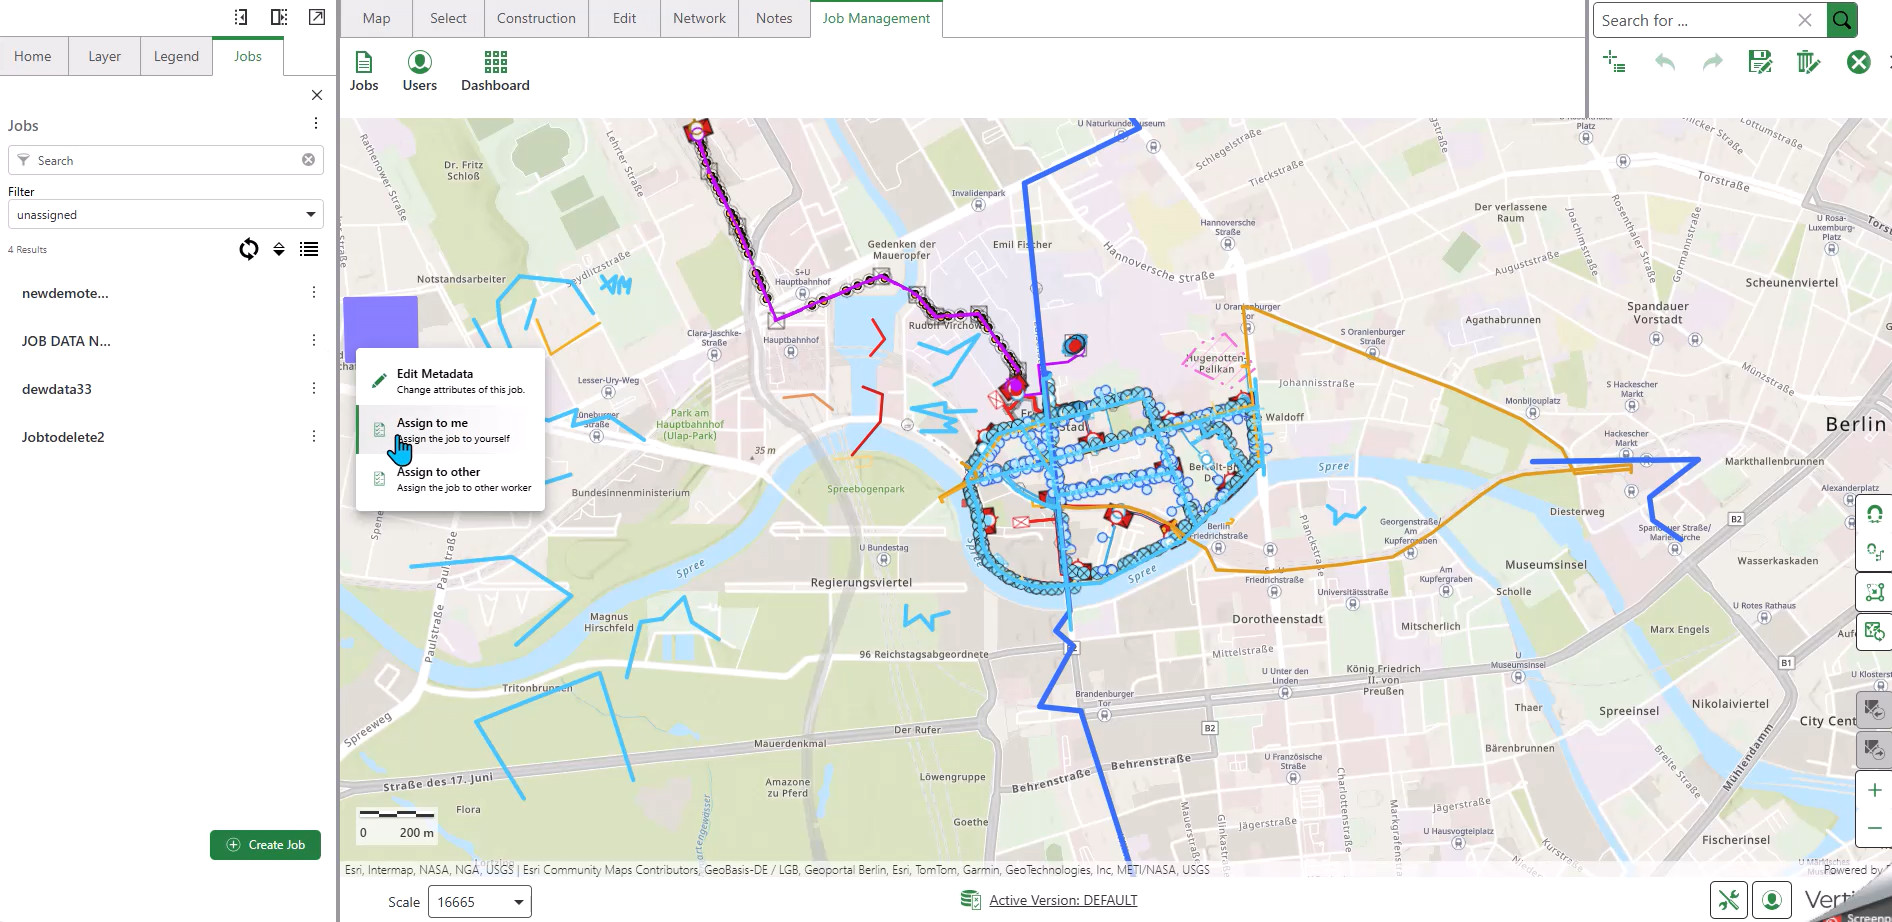This screenshot has width=1892, height=922.
Task: Click the map zoom in plus button
Action: click(x=1874, y=790)
